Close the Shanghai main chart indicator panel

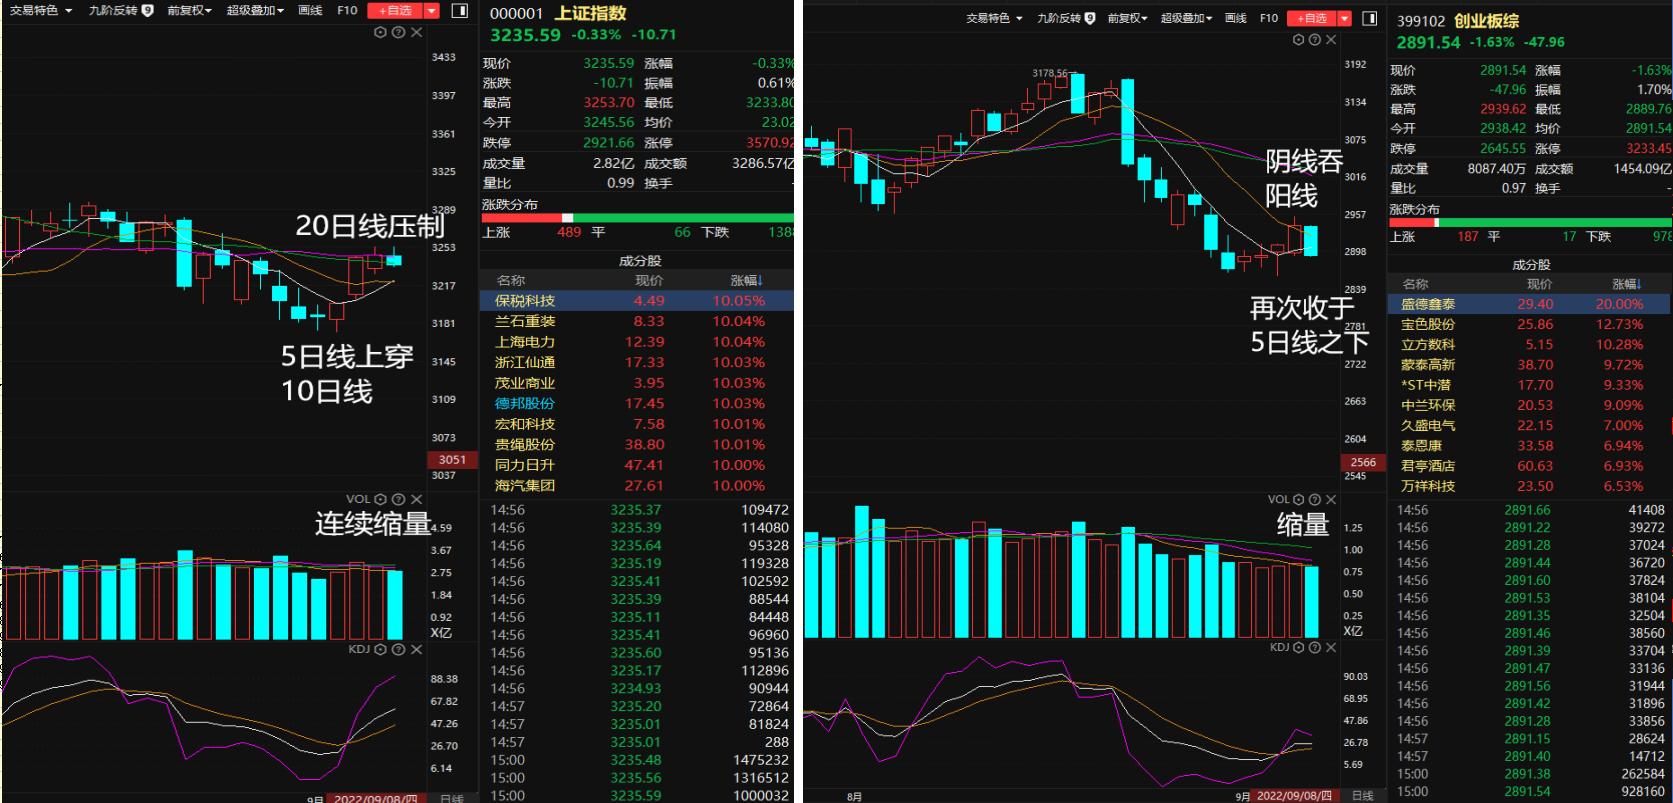tap(417, 32)
